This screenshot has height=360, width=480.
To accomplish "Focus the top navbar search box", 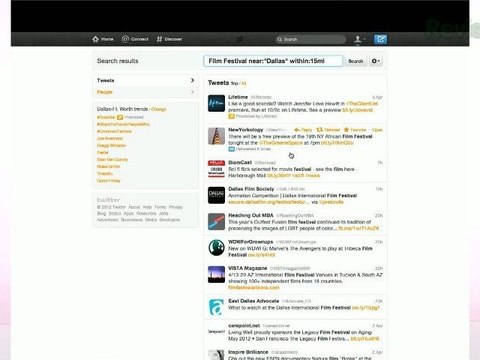I will coord(311,39).
